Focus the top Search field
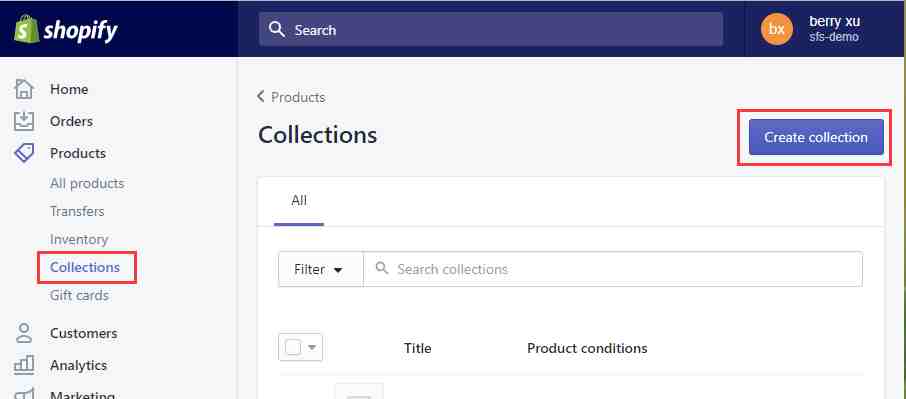The width and height of the screenshot is (906, 399). tap(491, 29)
